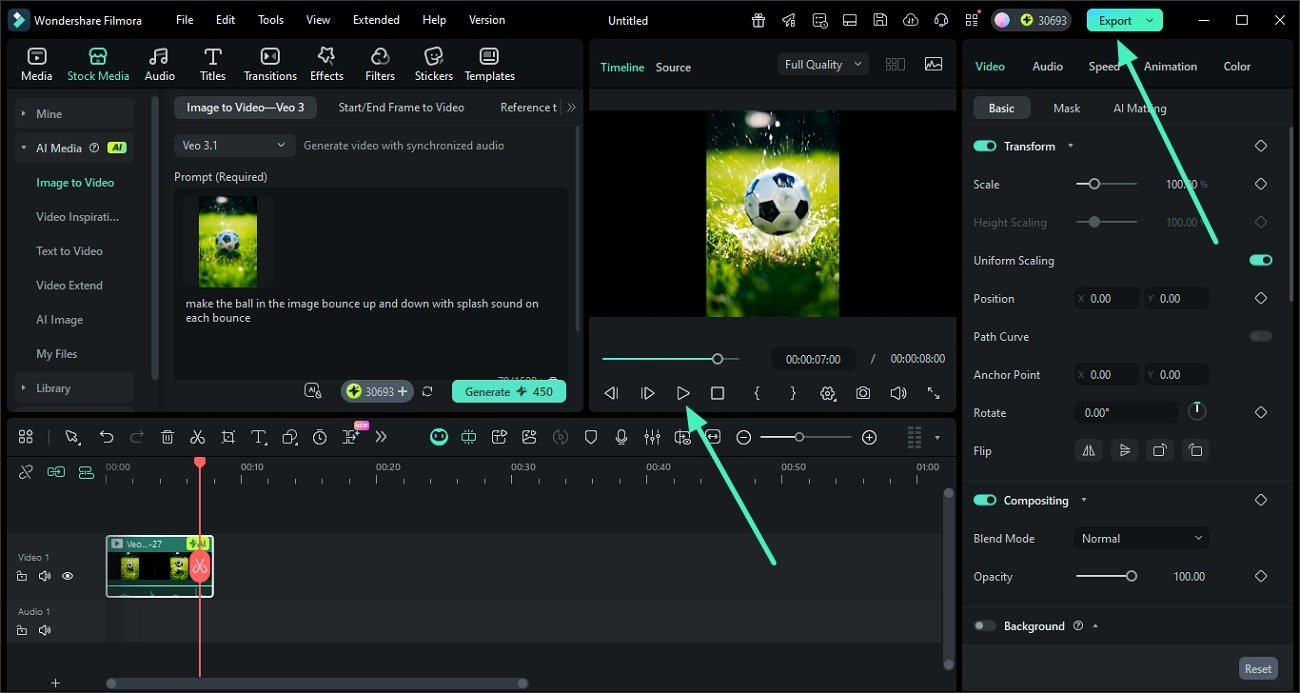This screenshot has height=693, width=1300.
Task: Open the Extended menu
Action: click(x=376, y=20)
